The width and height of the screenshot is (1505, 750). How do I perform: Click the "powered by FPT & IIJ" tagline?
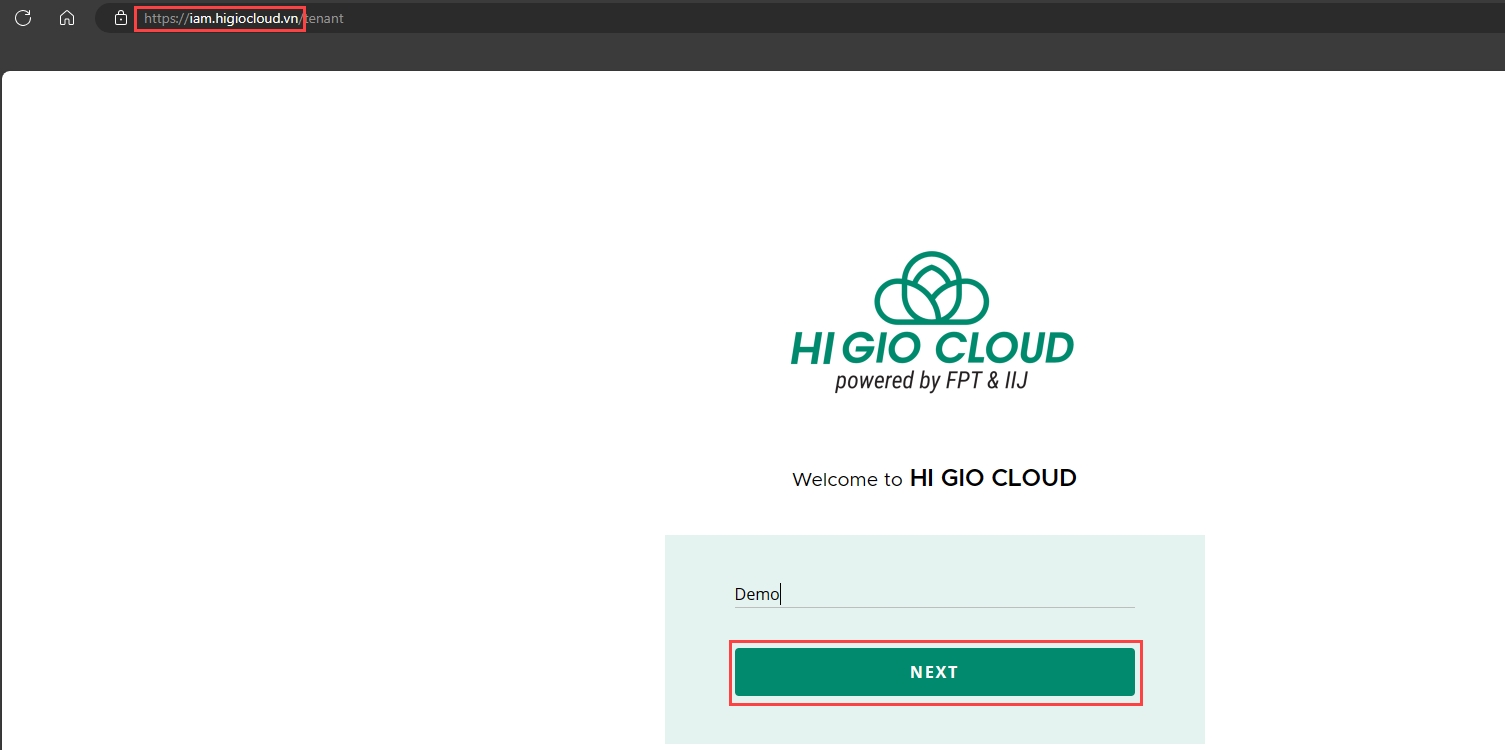pyautogui.click(x=931, y=381)
